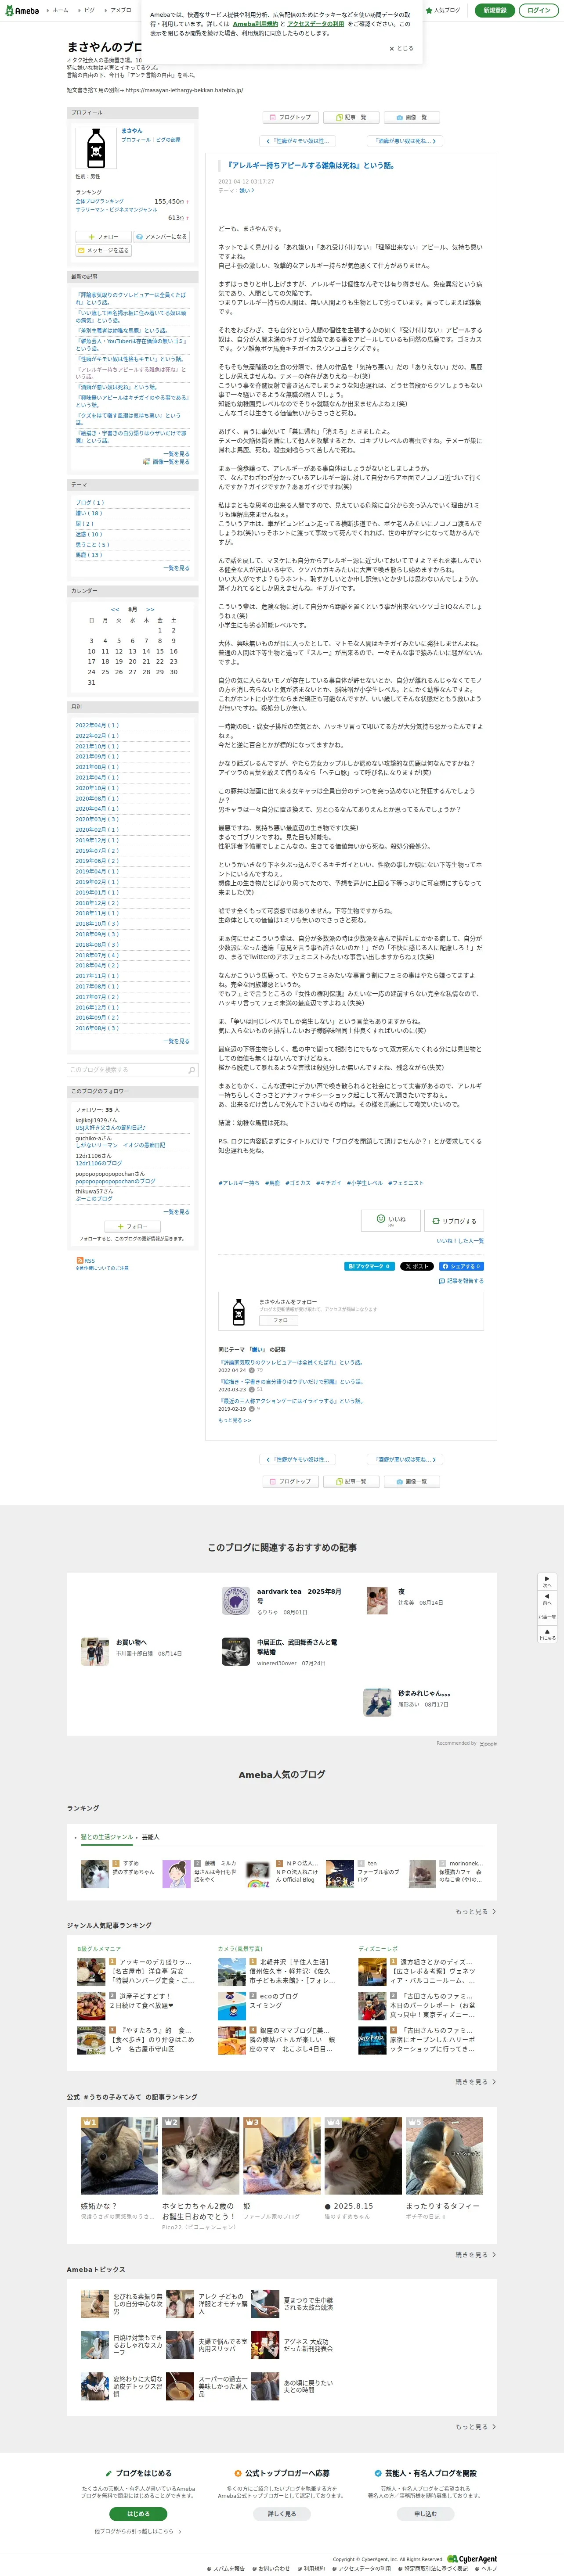This screenshot has width=564, height=2576.
Task: Go to next article via top right chevron
Action: coord(404,141)
